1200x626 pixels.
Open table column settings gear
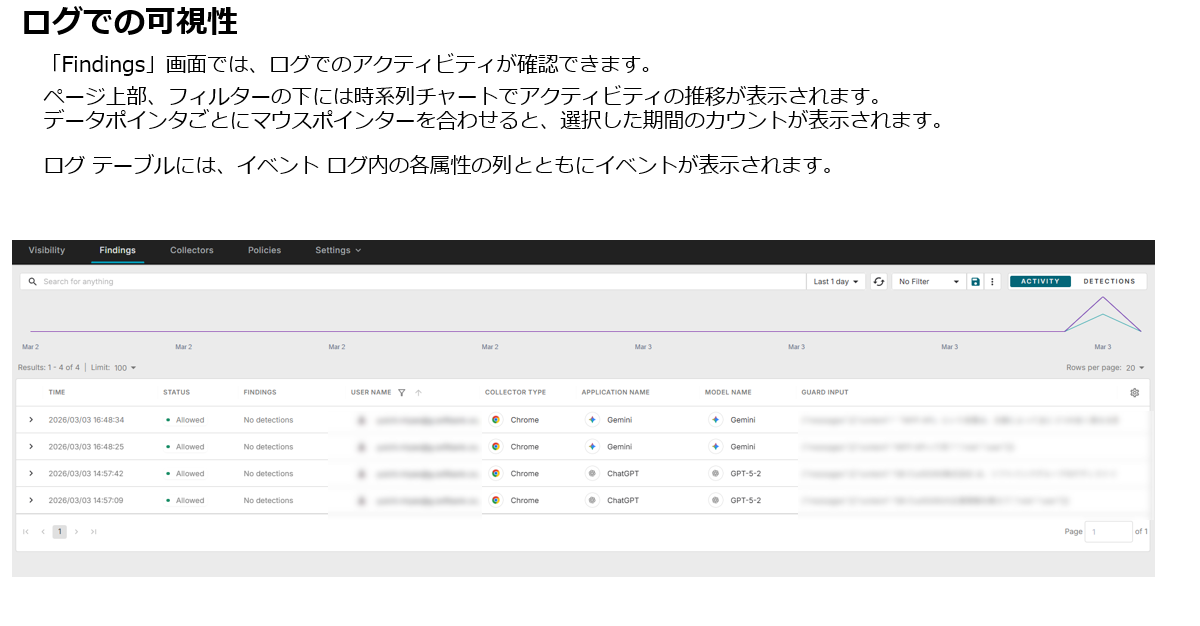(x=1134, y=393)
